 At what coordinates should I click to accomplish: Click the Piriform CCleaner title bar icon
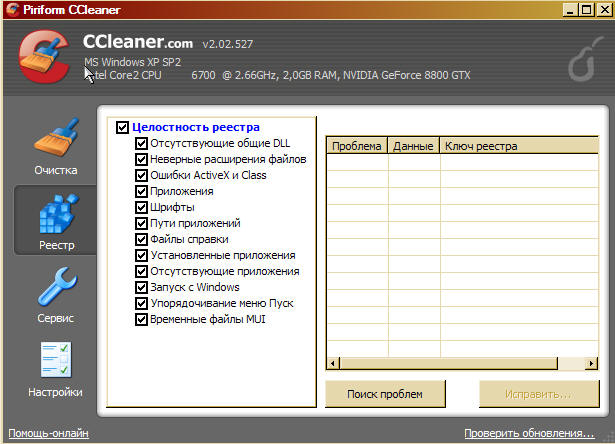pos(13,9)
